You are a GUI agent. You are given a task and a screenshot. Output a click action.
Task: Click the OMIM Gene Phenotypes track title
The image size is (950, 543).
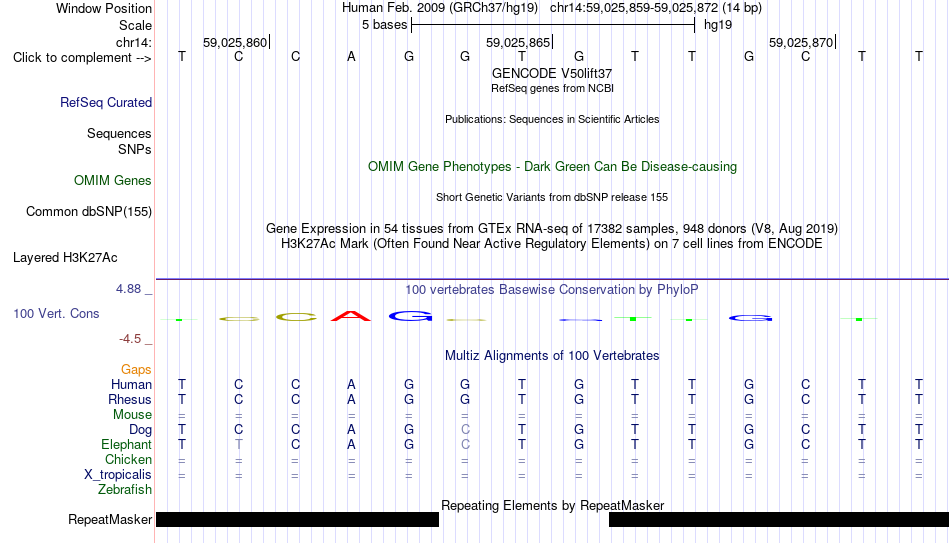click(x=553, y=167)
